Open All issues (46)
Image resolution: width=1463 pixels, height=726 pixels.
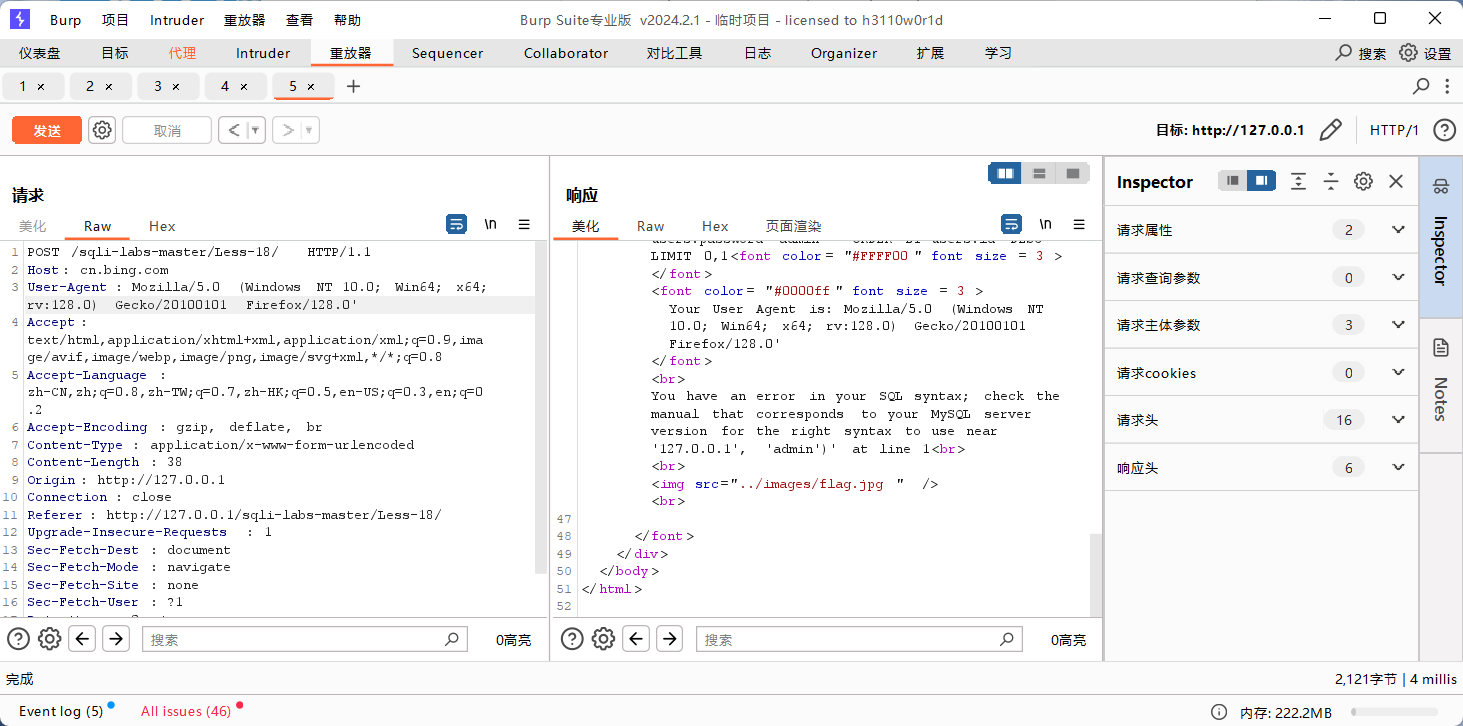[186, 711]
